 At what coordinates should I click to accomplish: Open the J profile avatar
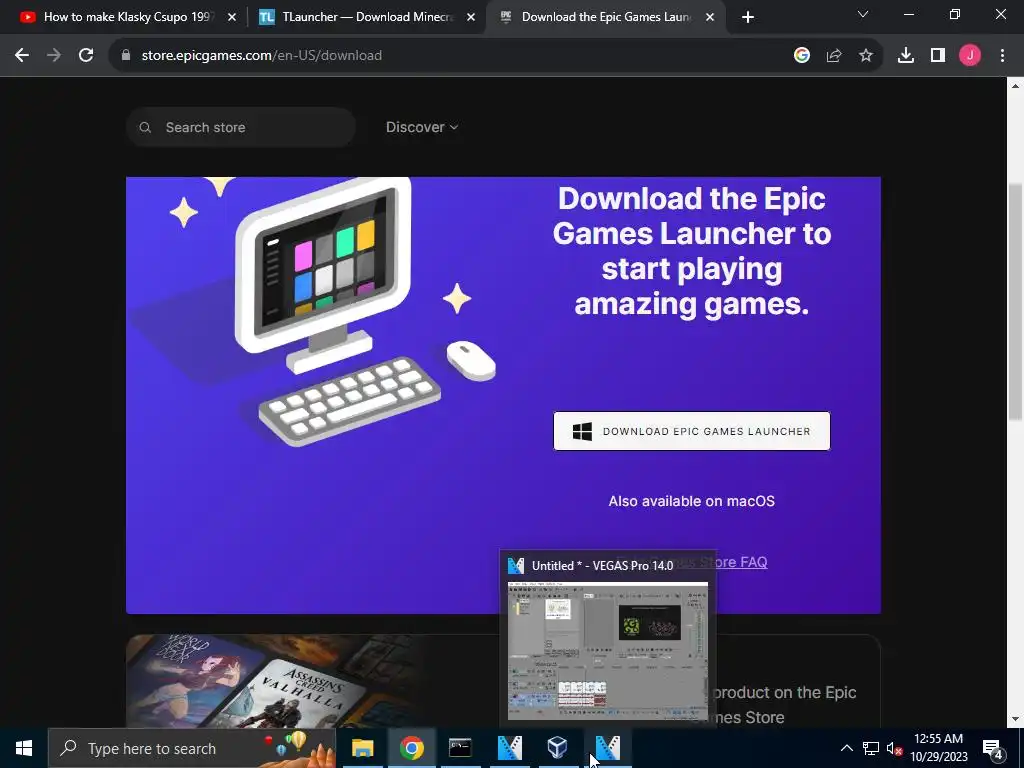(970, 56)
